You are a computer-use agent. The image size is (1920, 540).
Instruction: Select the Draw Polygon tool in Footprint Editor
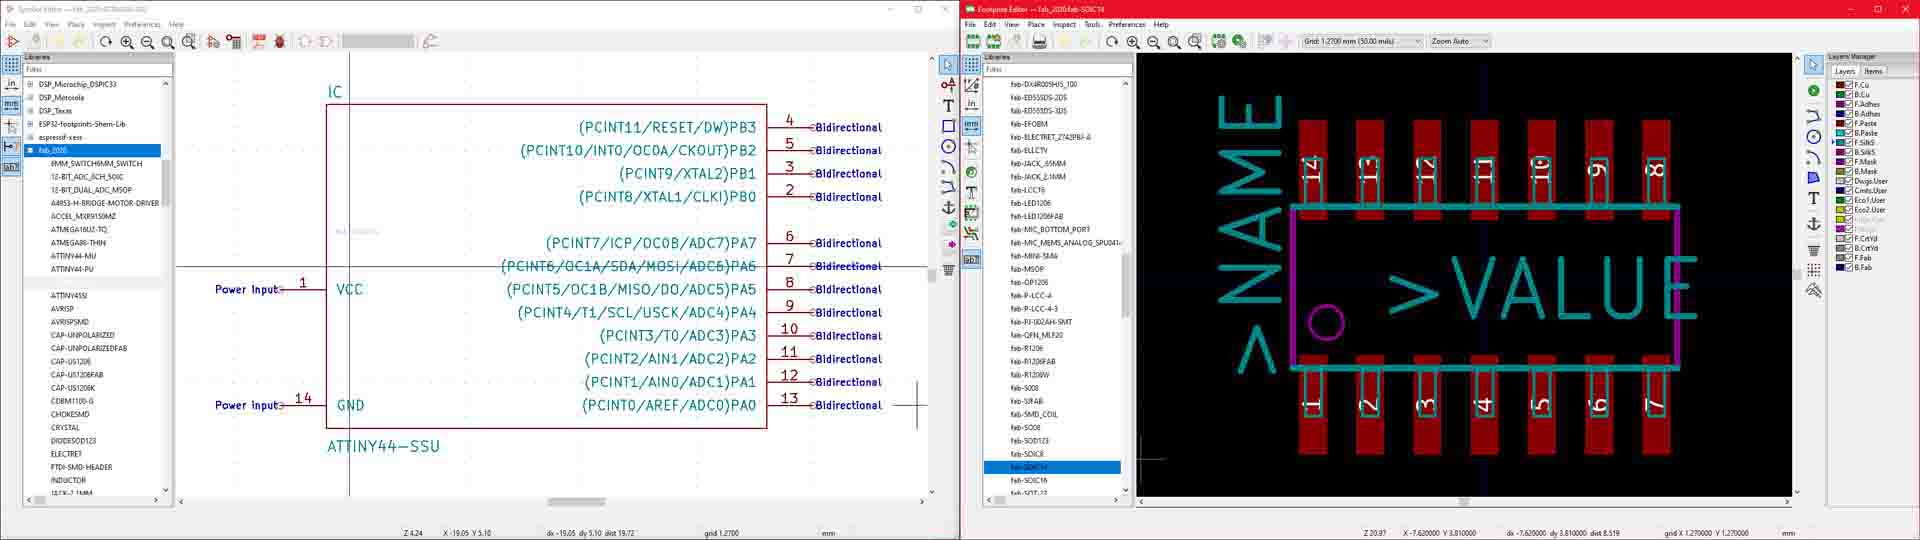[x=1813, y=177]
